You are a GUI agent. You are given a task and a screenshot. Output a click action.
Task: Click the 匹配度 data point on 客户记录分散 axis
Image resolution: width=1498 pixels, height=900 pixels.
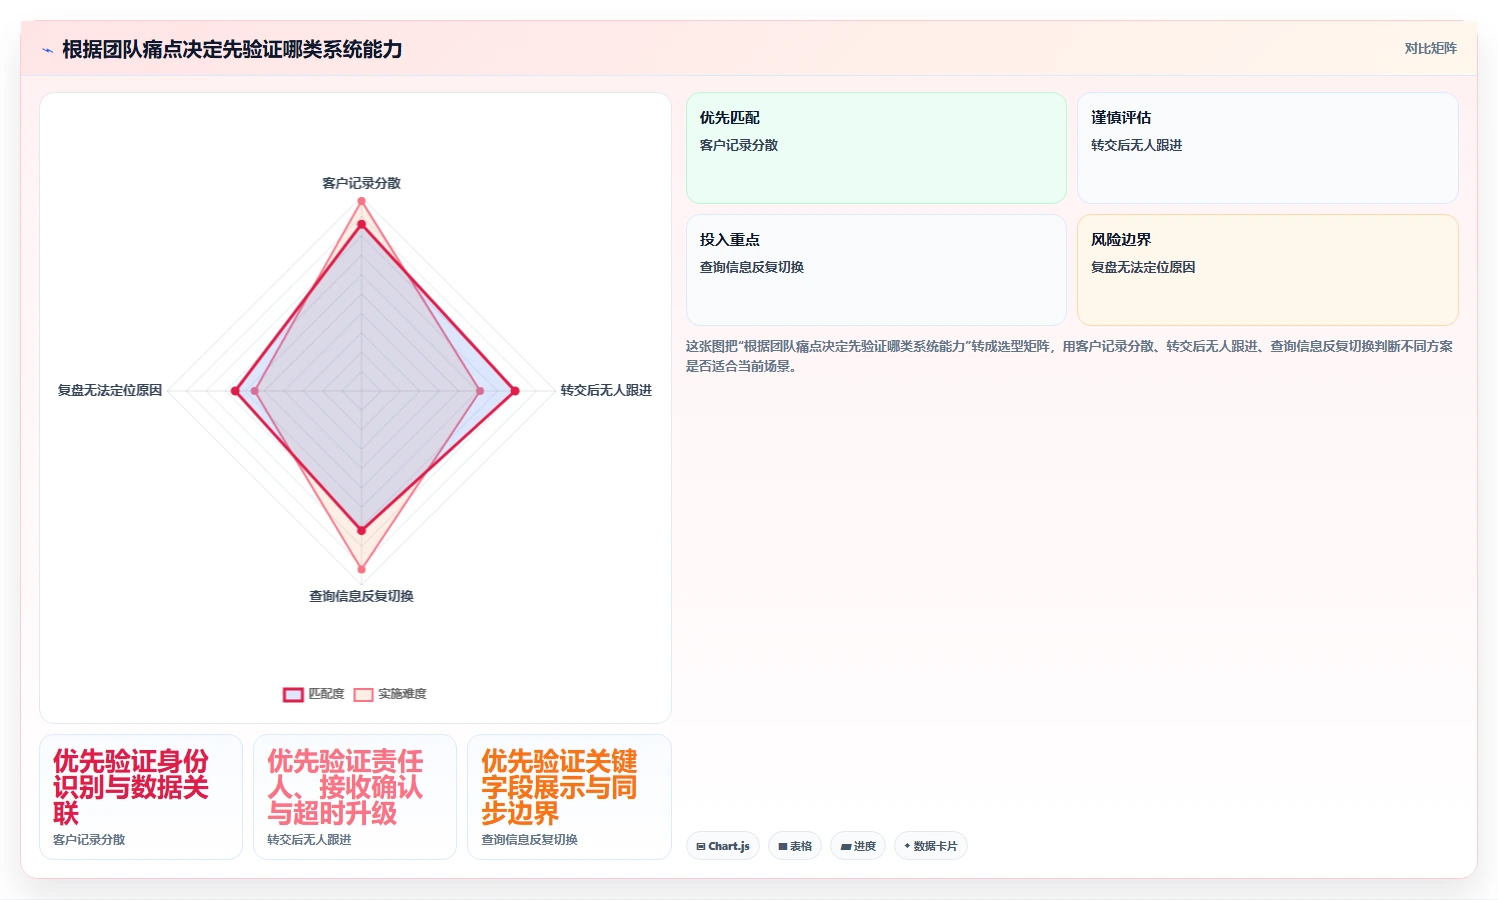(362, 224)
